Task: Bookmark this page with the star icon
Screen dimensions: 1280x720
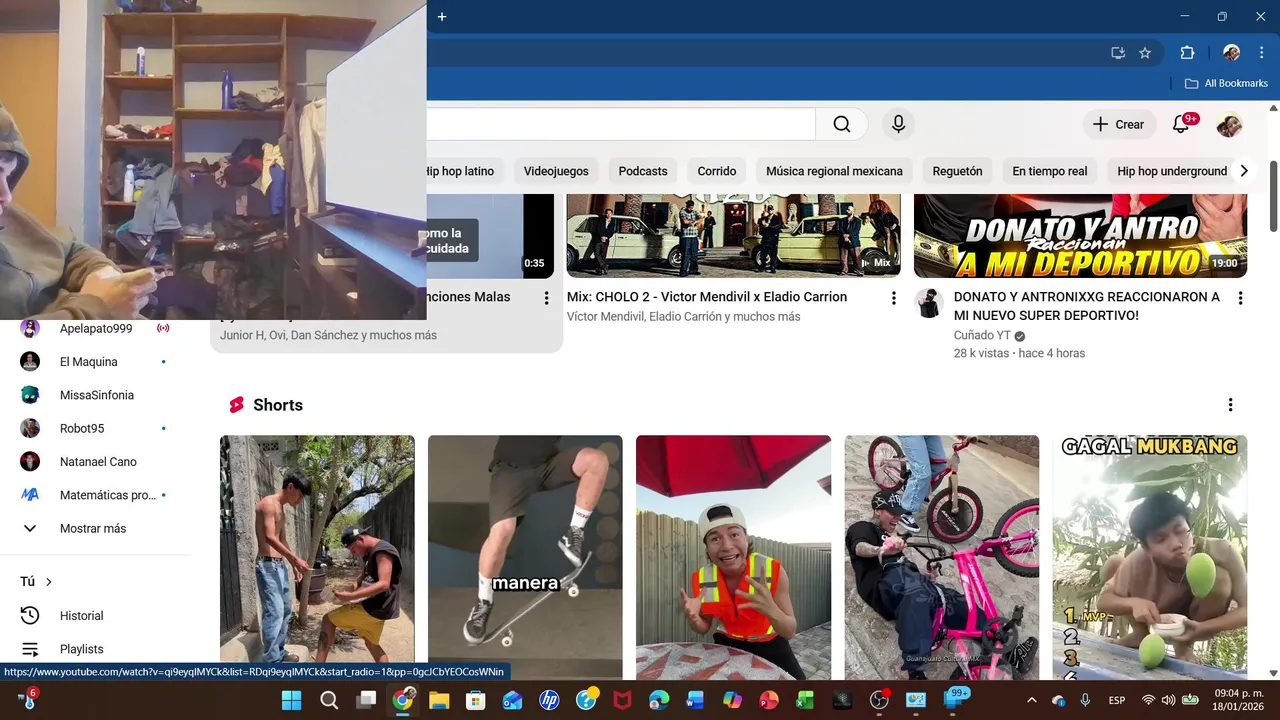Action: (x=1145, y=53)
